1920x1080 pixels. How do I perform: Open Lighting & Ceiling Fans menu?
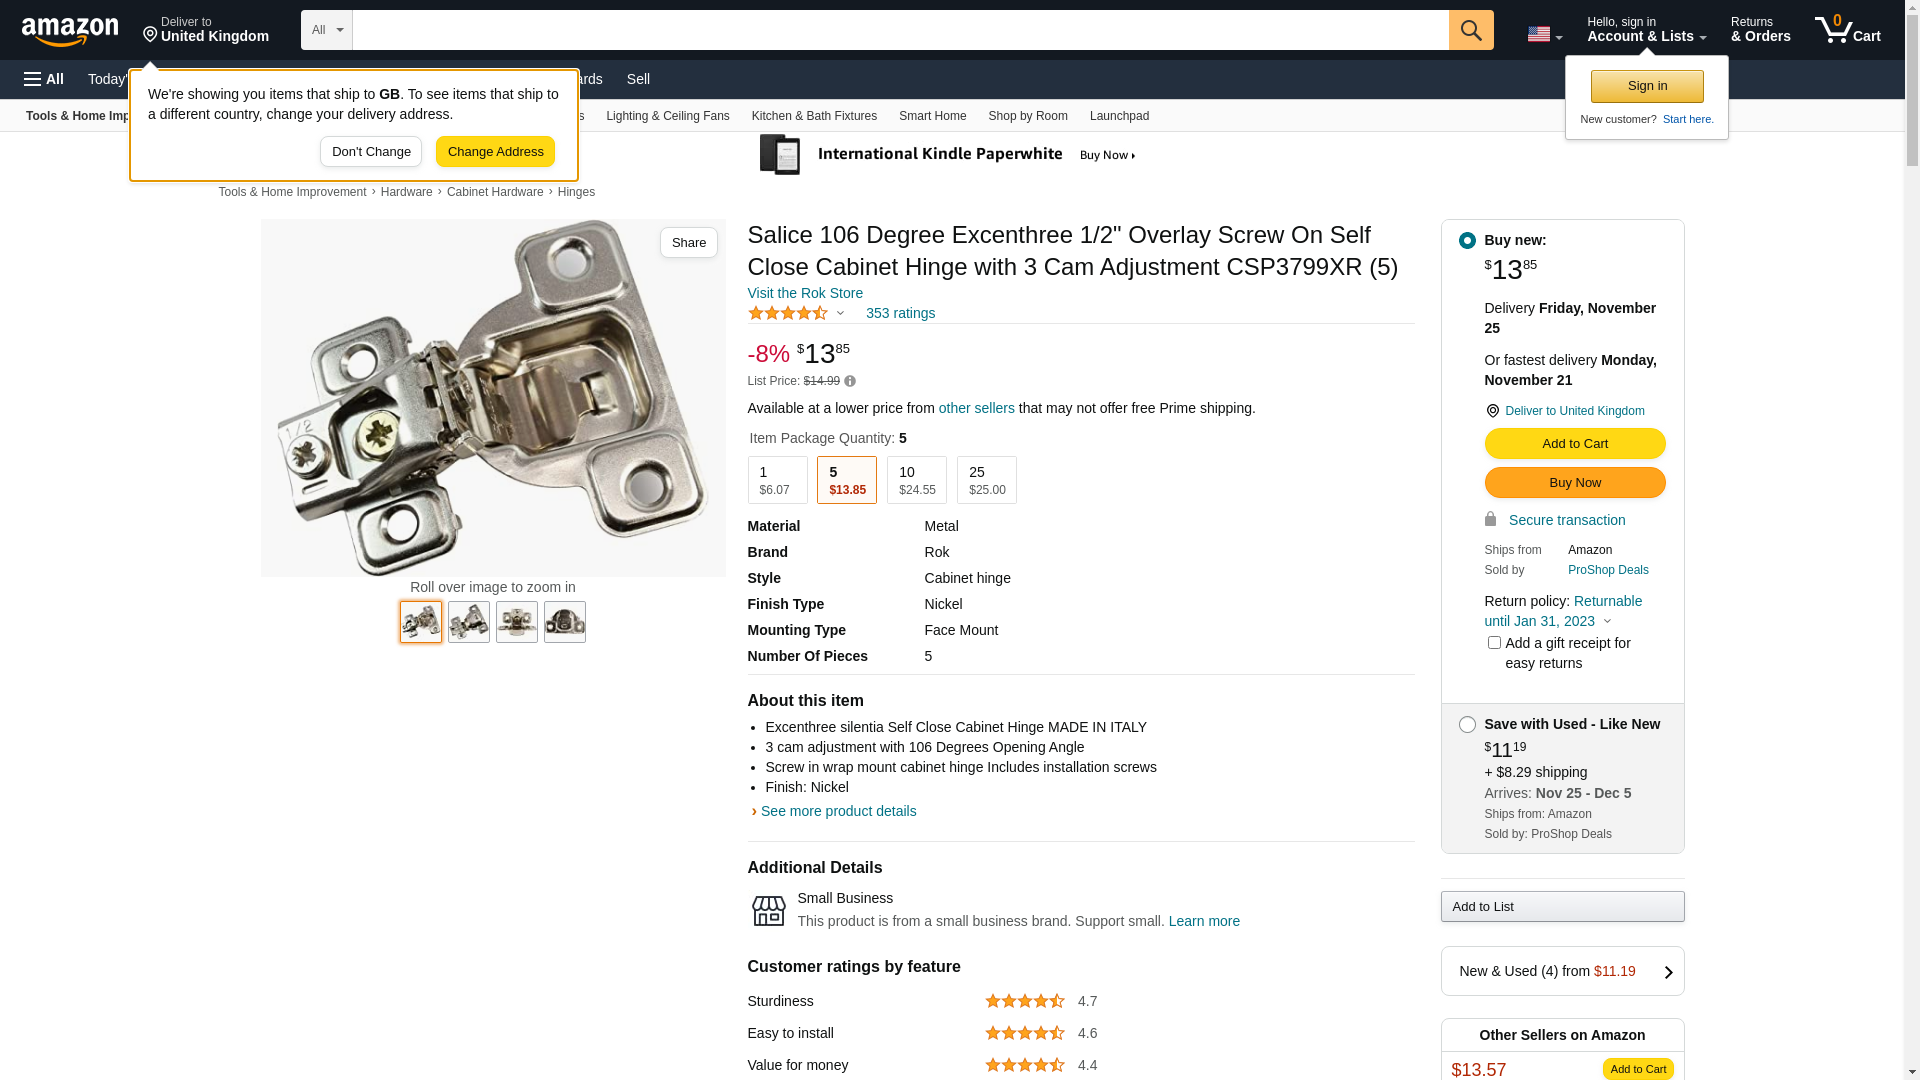(667, 116)
